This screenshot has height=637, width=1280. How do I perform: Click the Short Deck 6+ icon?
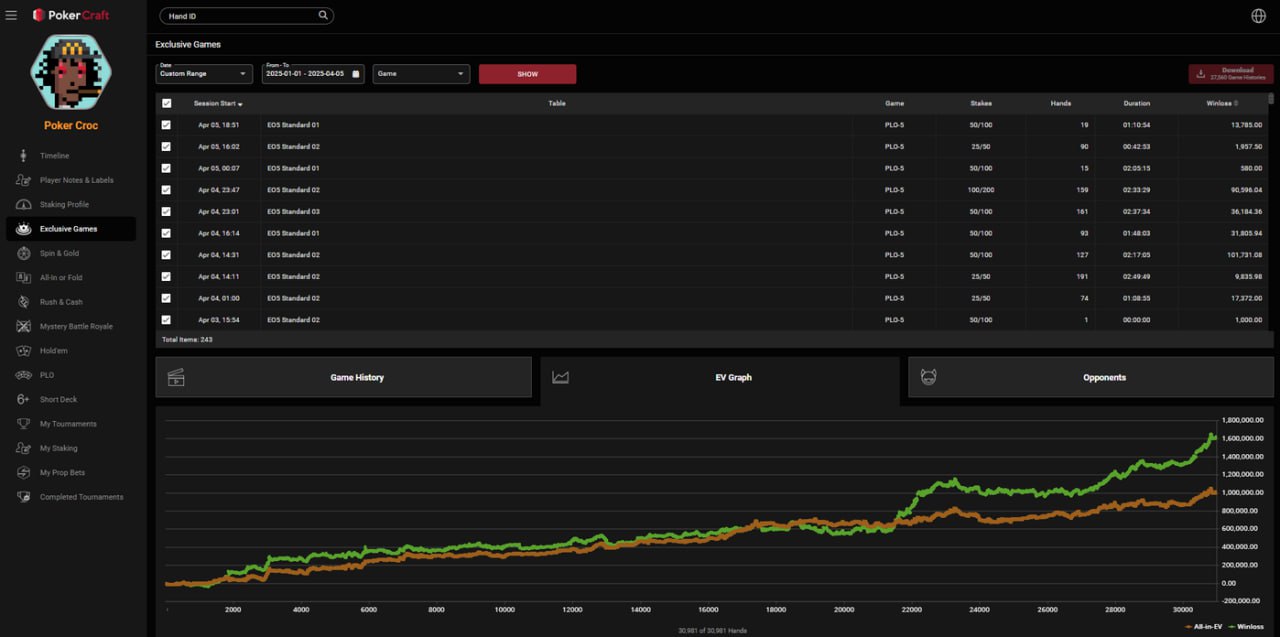[x=23, y=399]
